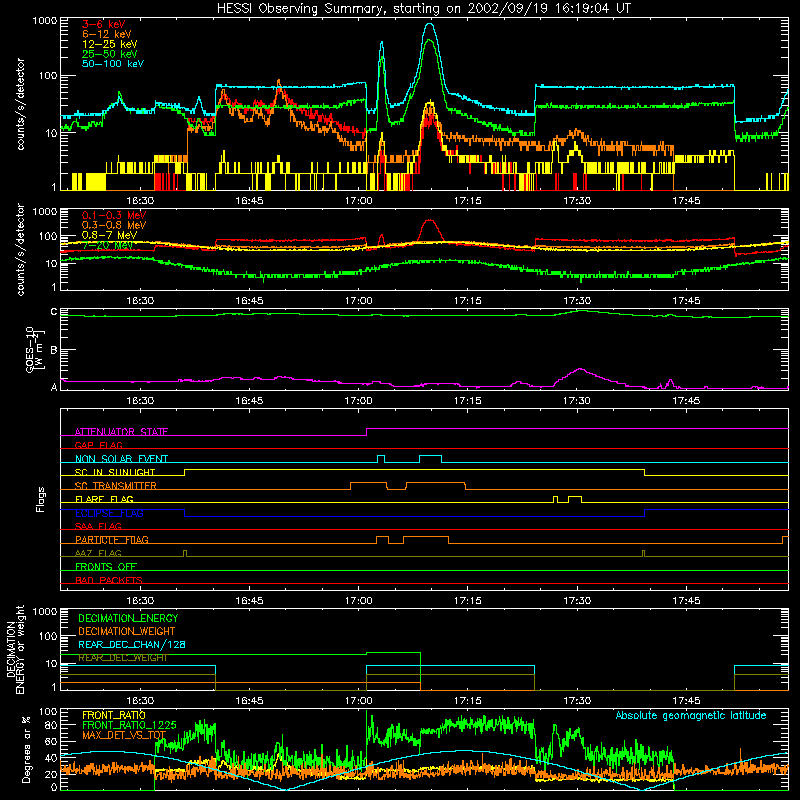The width and height of the screenshot is (800, 800).
Task: Click the 17:30 tick under GOES panel
Action: [577, 401]
